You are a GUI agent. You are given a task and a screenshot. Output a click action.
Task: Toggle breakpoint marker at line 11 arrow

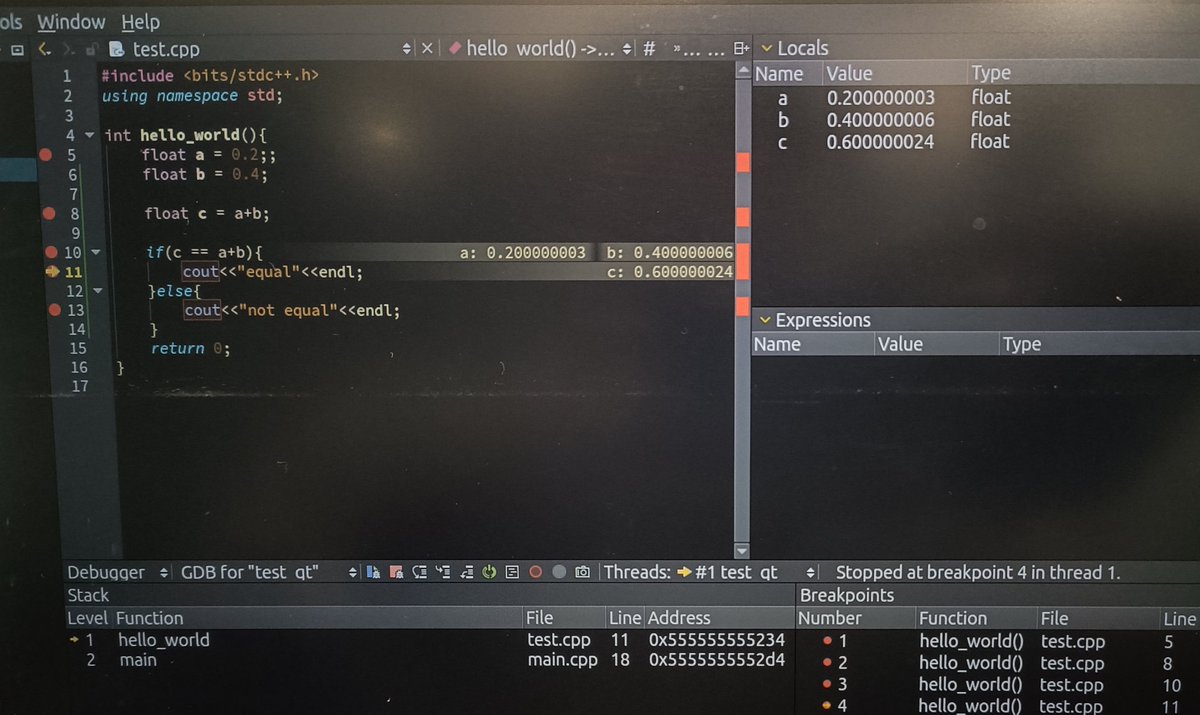[x=52, y=272]
